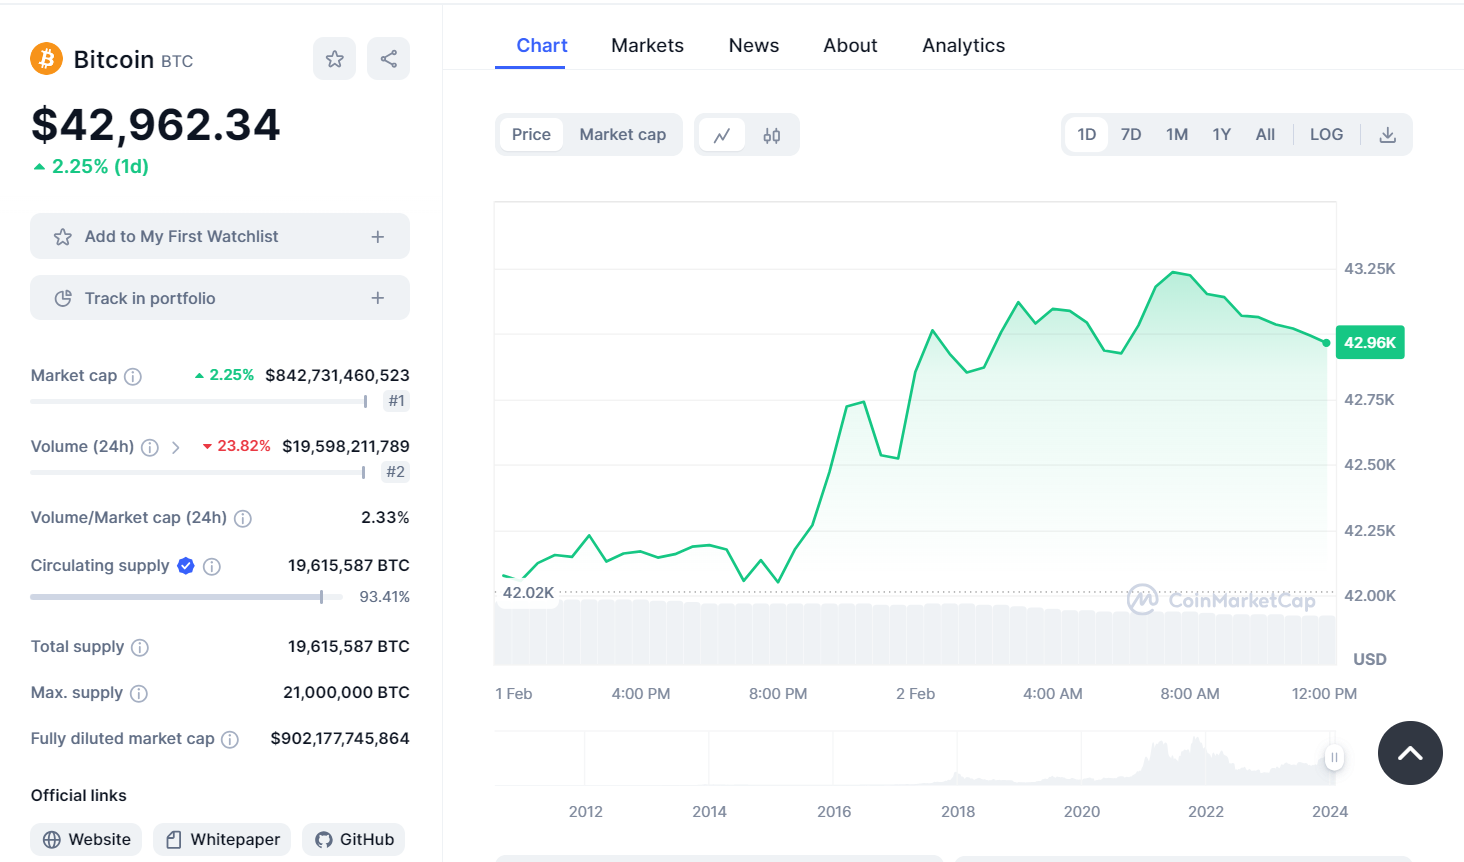This screenshot has width=1464, height=862.
Task: Click the range slider handle near 2024
Action: click(1334, 757)
